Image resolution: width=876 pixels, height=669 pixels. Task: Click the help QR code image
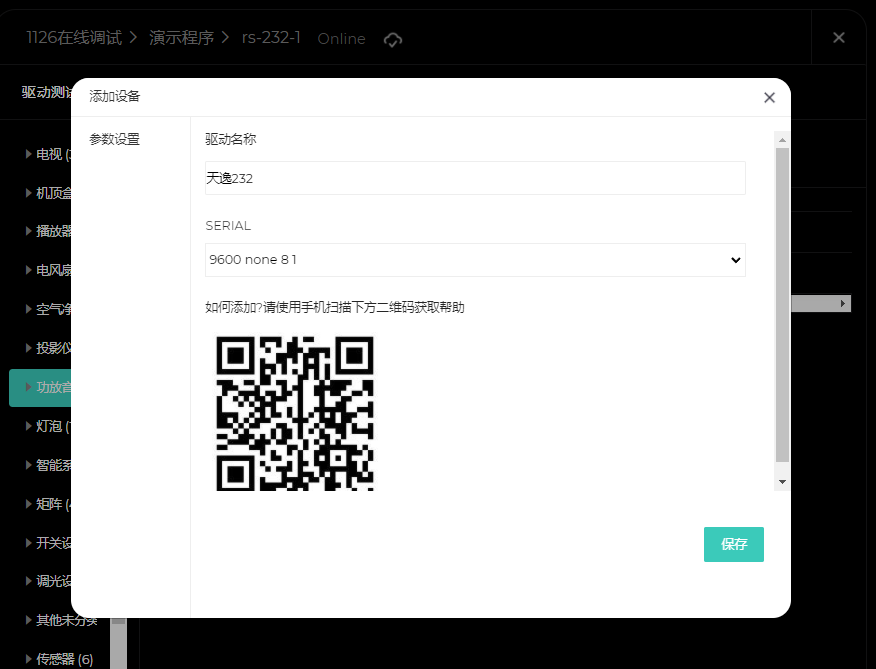(x=294, y=414)
